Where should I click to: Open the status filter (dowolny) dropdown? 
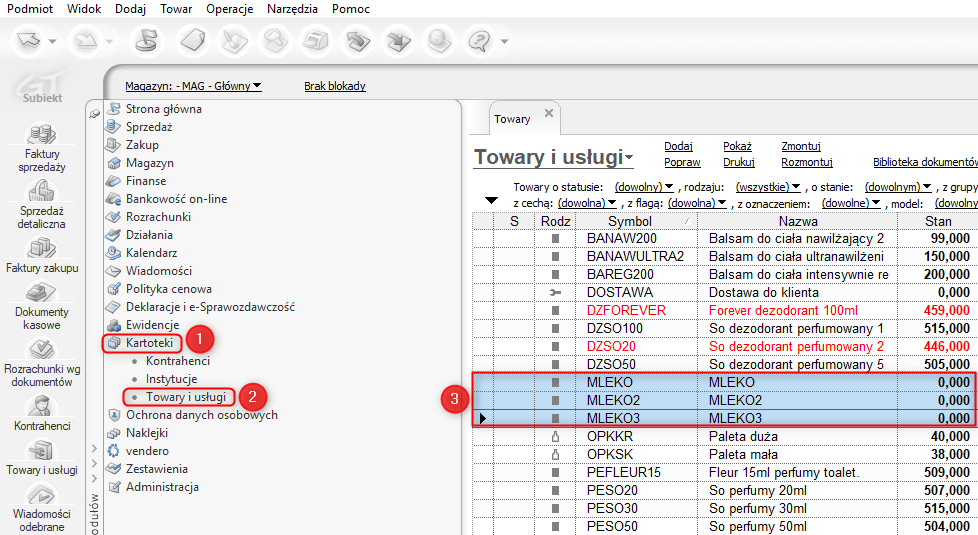[644, 187]
